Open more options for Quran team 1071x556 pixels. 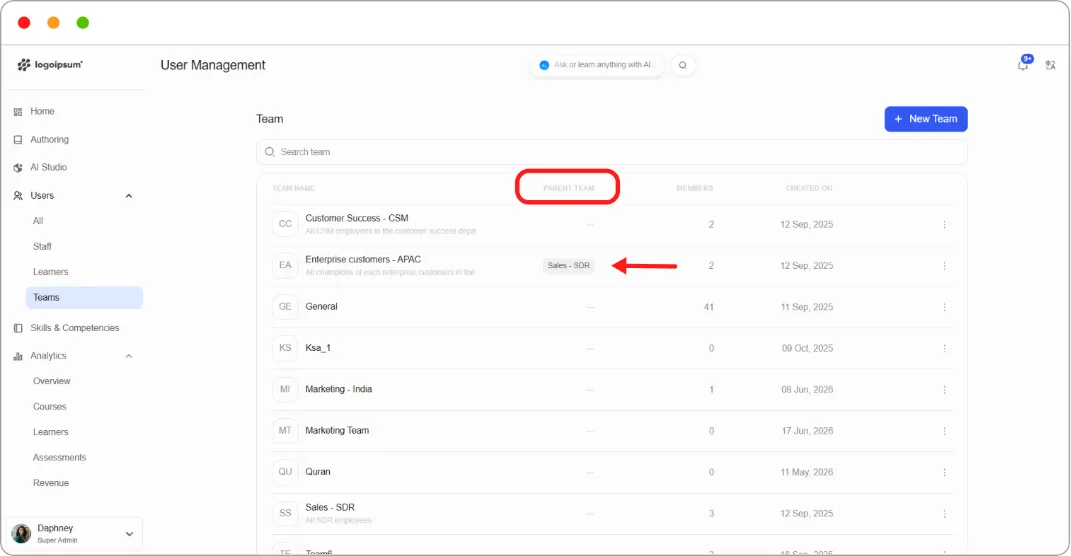pos(945,472)
